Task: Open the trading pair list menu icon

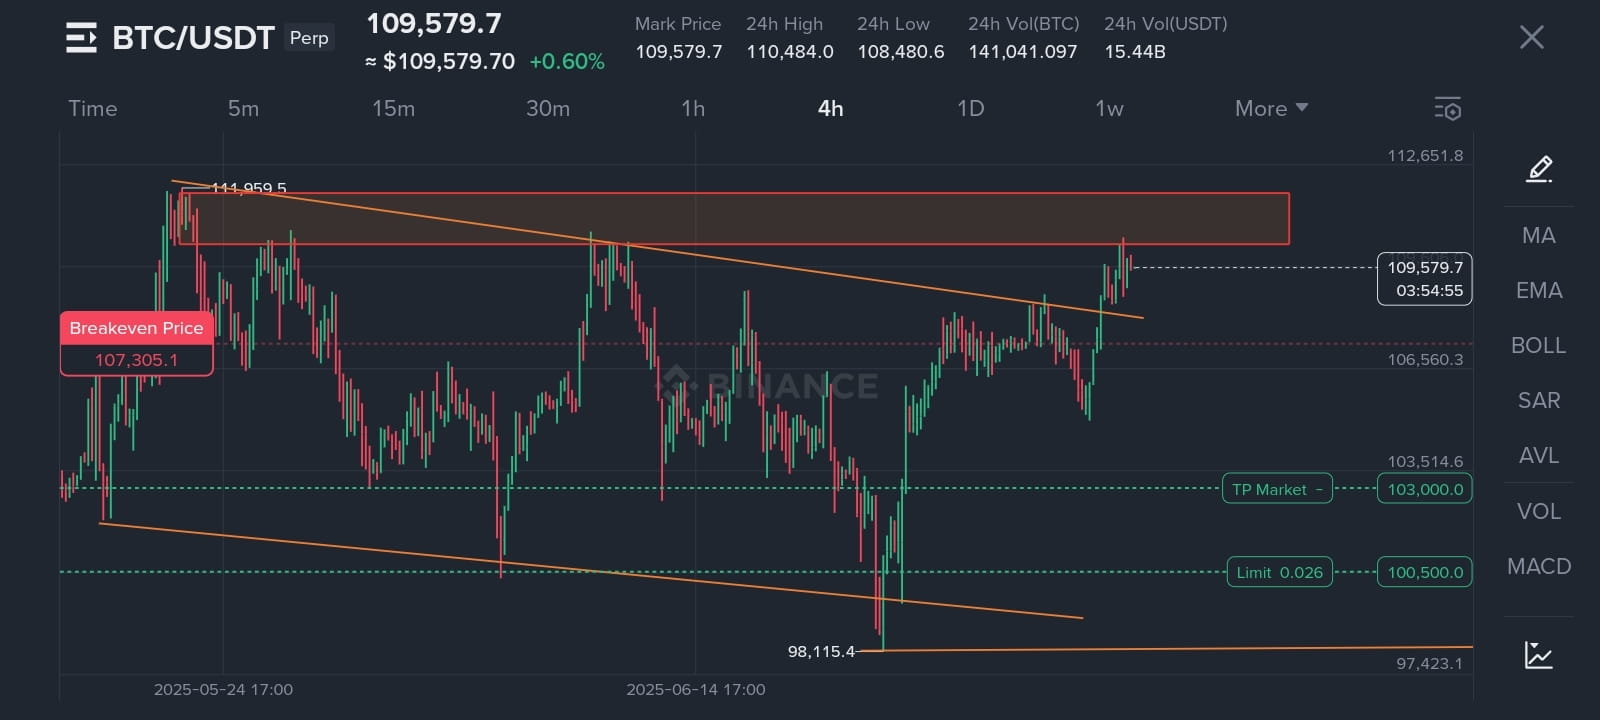Action: pos(81,38)
